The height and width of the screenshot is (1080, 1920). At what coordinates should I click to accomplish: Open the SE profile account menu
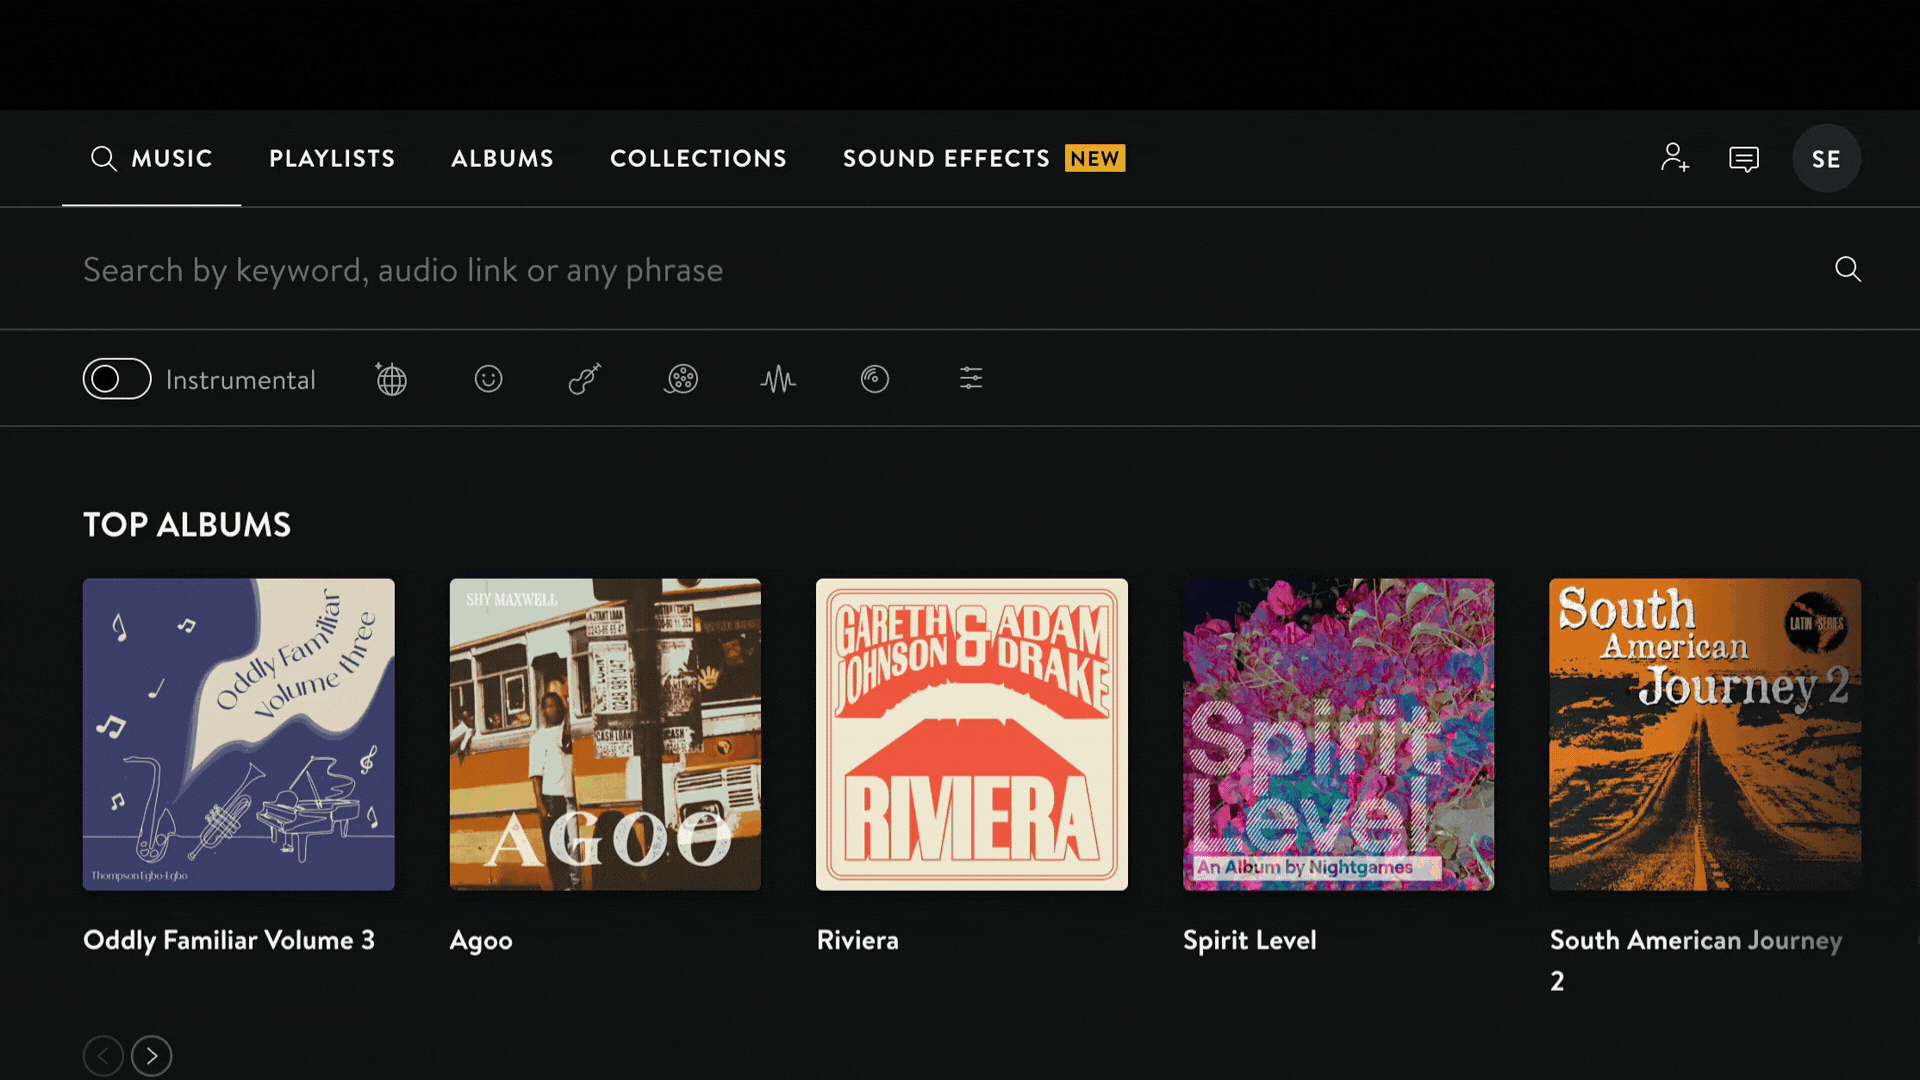click(x=1826, y=158)
